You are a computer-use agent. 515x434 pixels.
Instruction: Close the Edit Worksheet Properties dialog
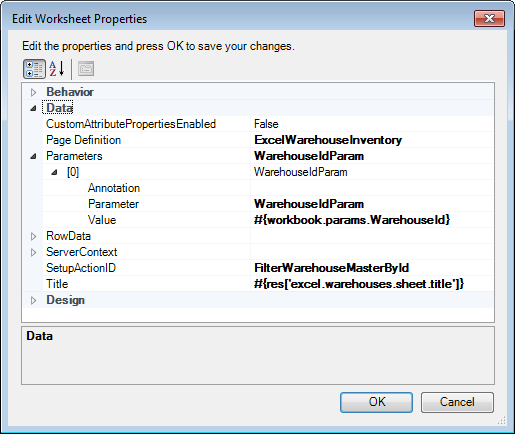point(489,18)
